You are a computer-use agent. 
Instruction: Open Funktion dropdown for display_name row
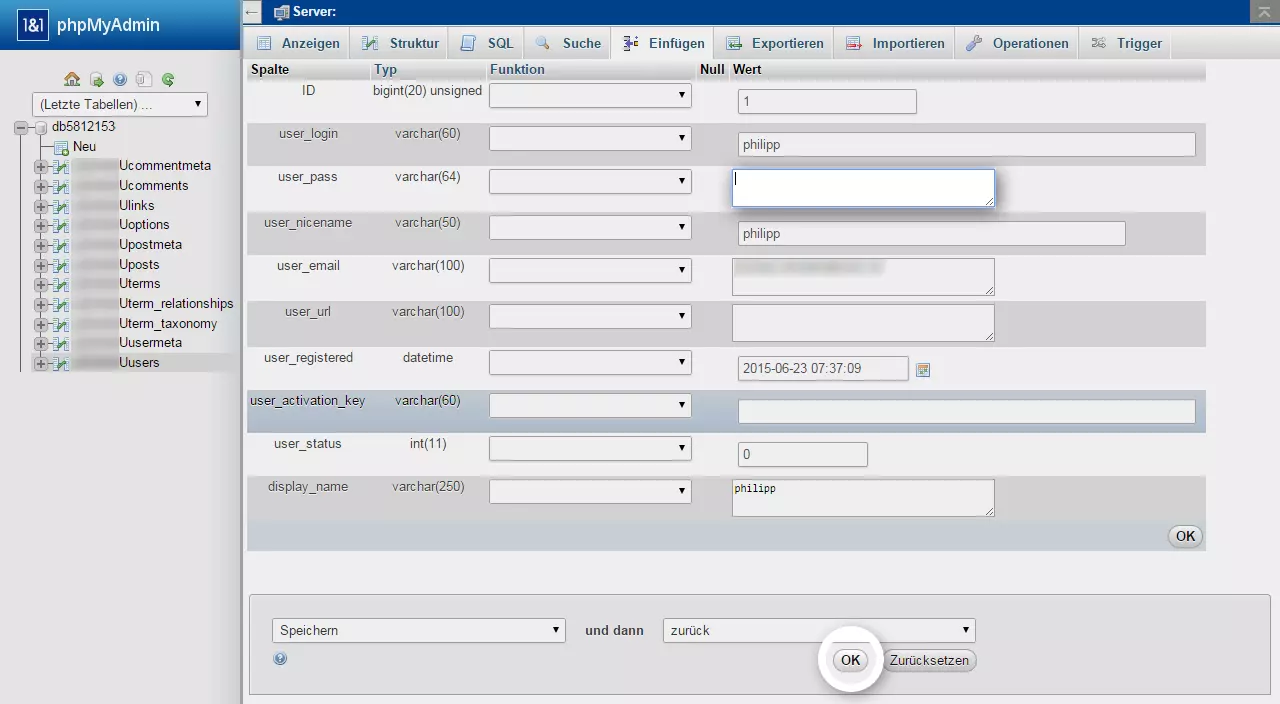coord(590,491)
